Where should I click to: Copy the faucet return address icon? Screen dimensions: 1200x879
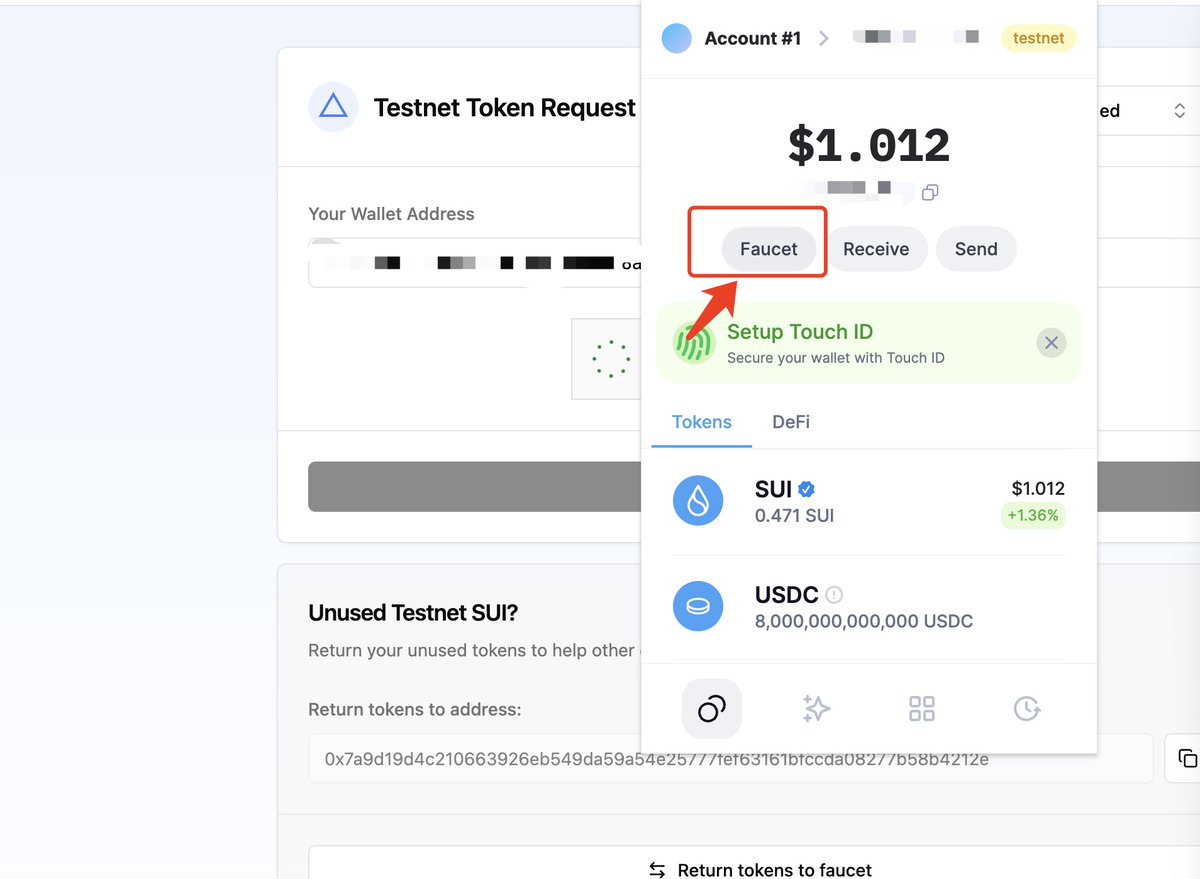(x=1187, y=758)
